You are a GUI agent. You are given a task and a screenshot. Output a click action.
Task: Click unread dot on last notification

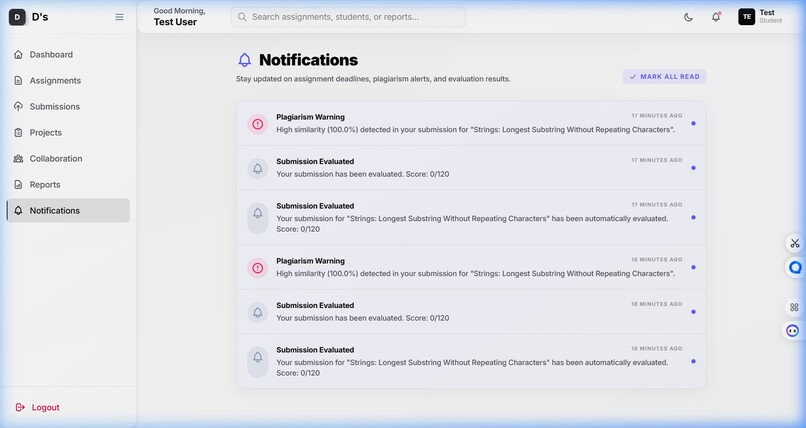pos(693,361)
